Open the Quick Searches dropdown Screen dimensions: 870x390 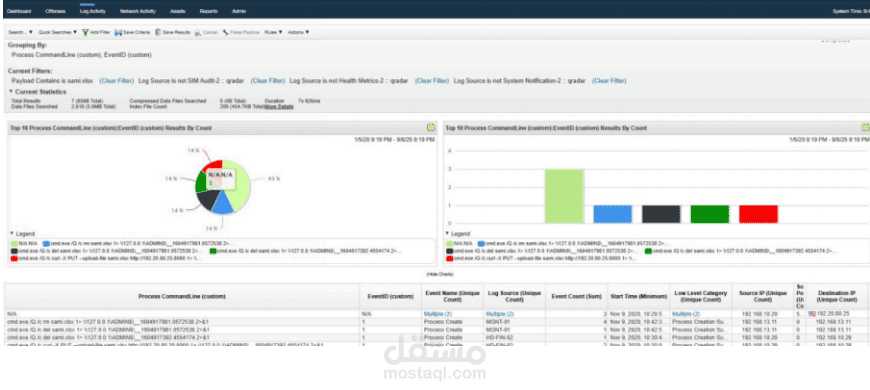[x=58, y=32]
